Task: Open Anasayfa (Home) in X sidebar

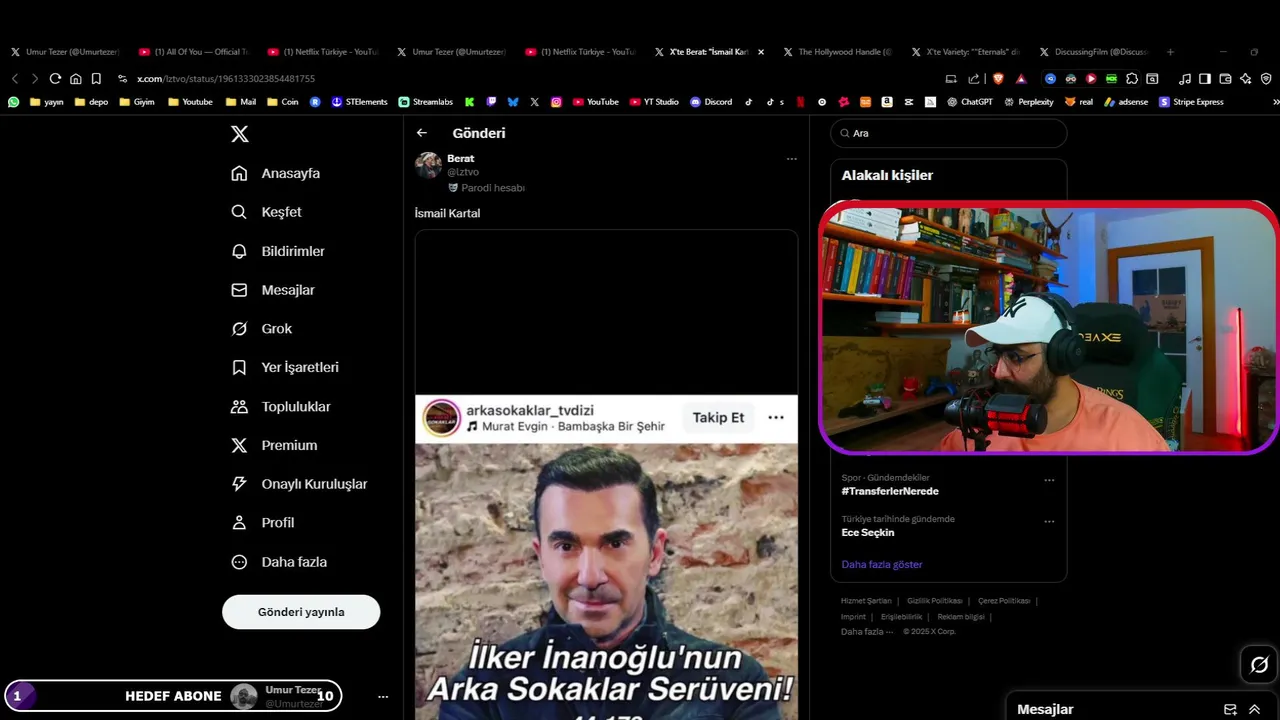Action: click(275, 173)
